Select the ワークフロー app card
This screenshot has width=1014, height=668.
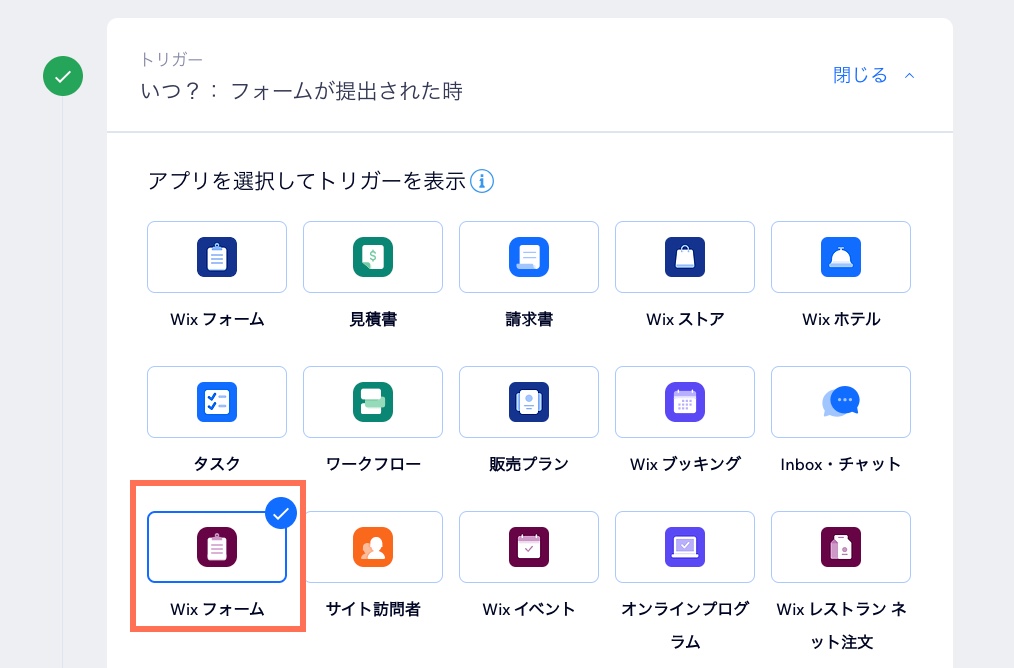coord(373,402)
